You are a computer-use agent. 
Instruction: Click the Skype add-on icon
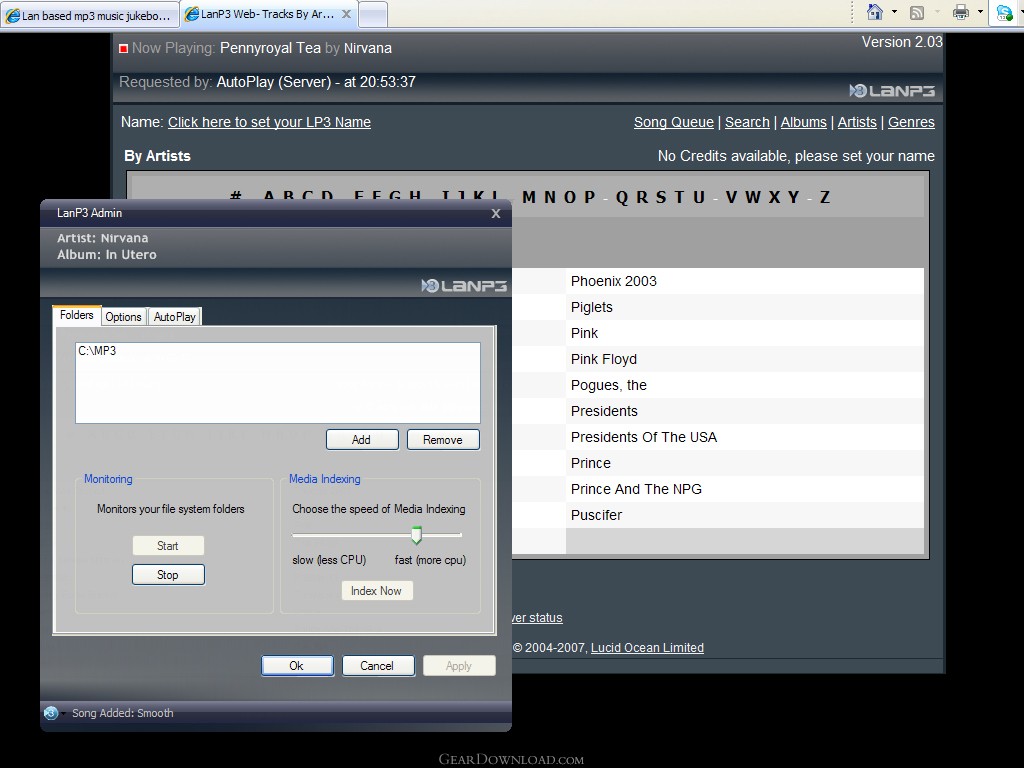pos(1004,12)
